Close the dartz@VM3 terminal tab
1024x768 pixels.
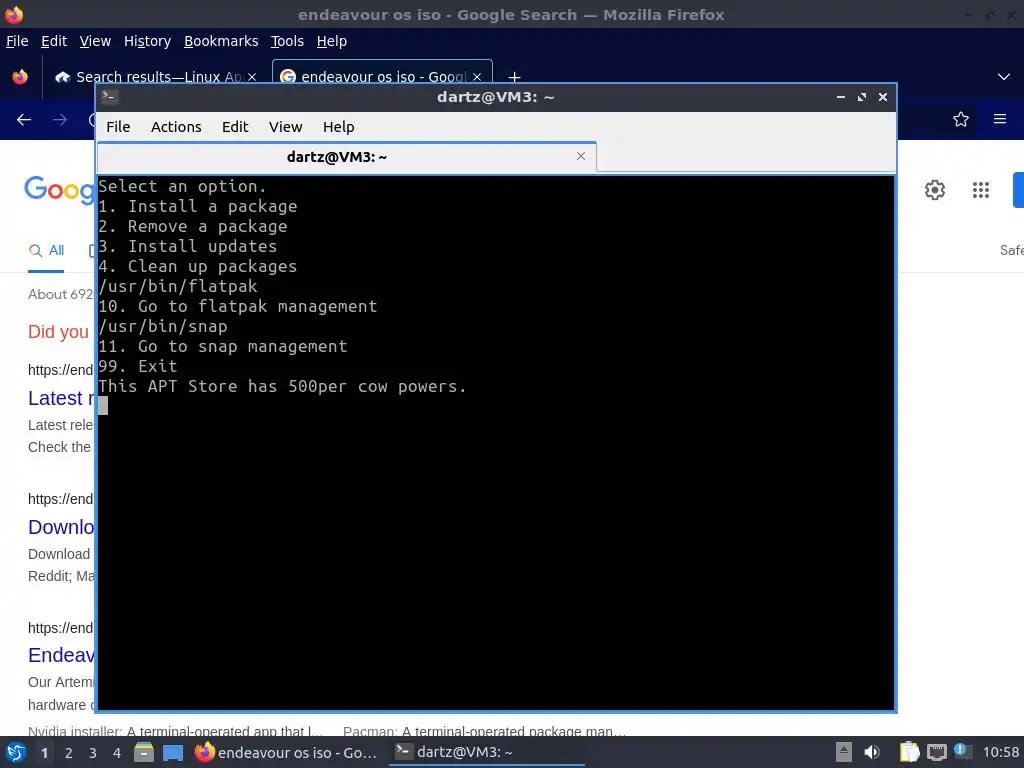click(x=581, y=156)
